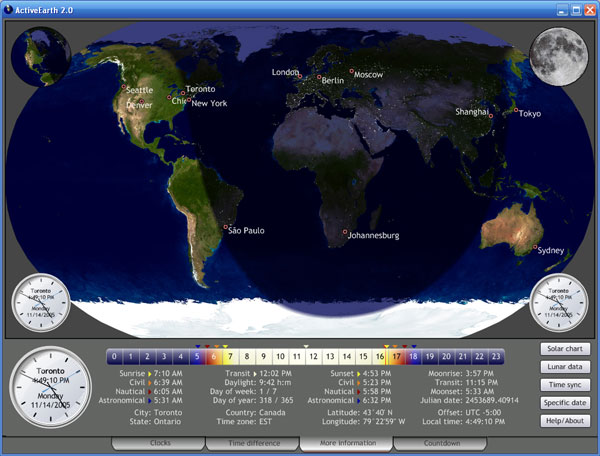Select the Chicago city marker

(169, 97)
